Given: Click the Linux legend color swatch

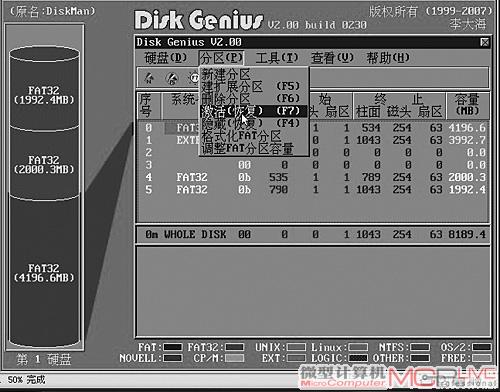Looking at the screenshot, I should 359,347.
